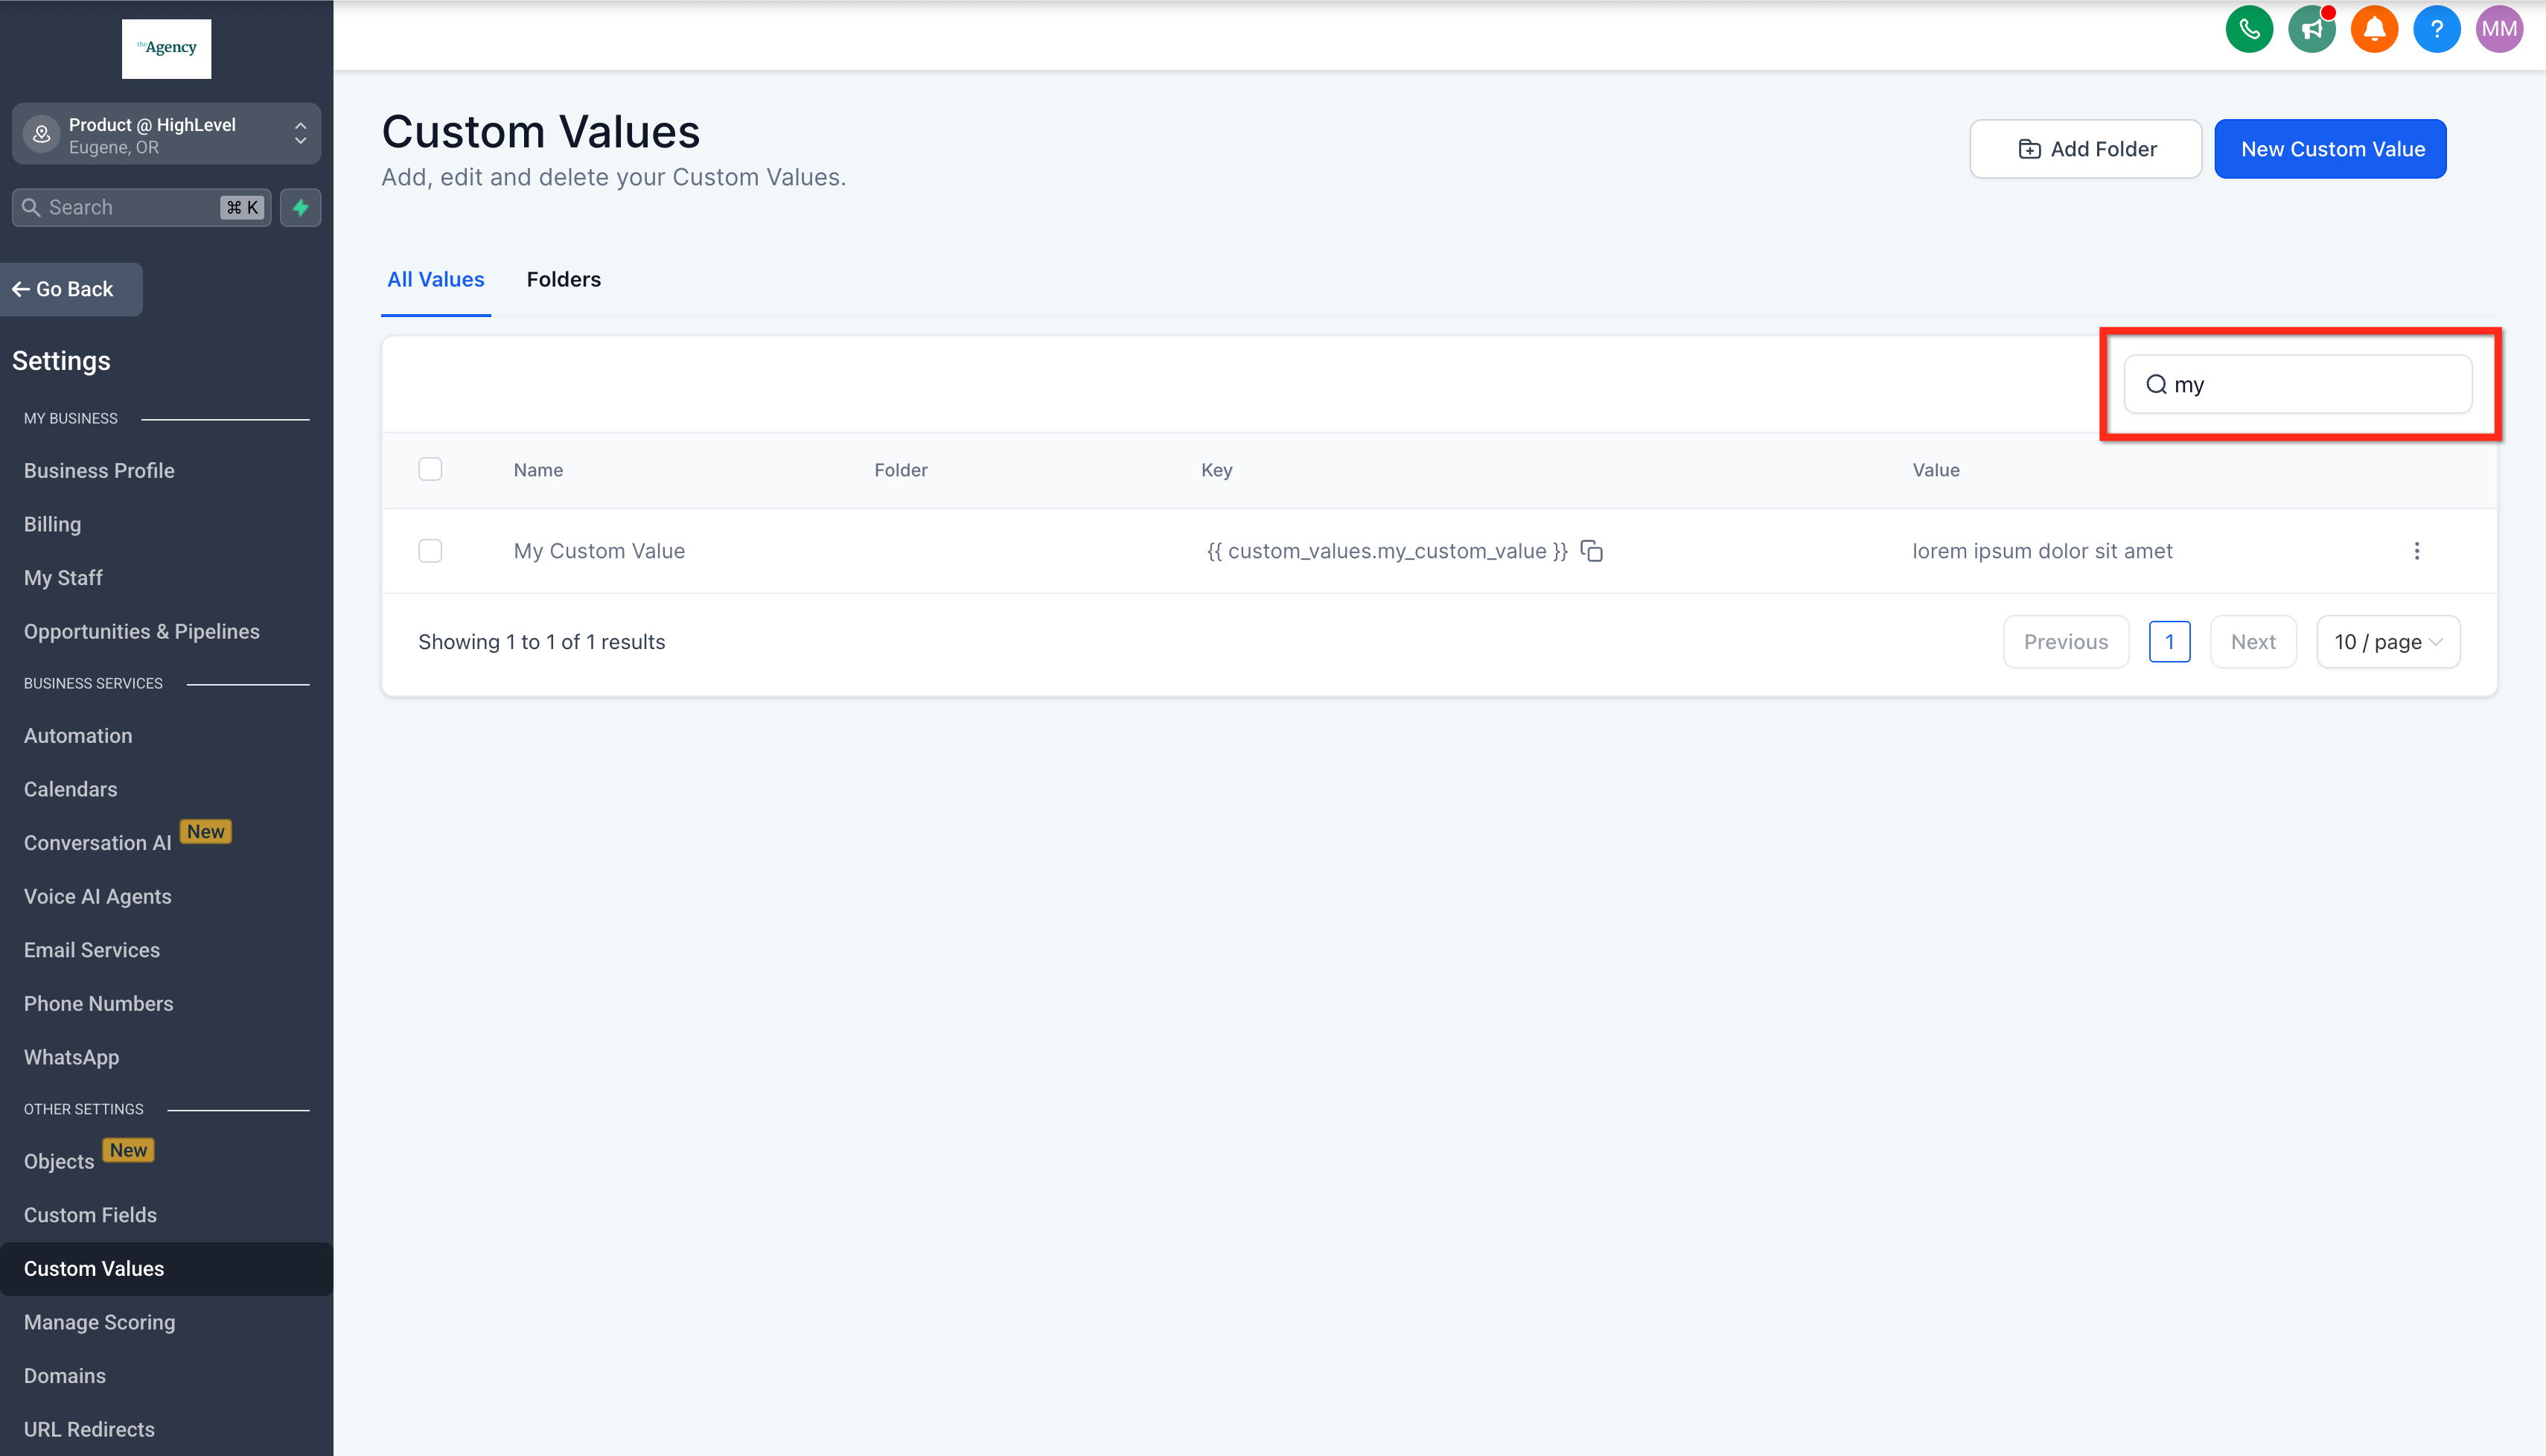Open Custom Fields in the sidebar
Image resolution: width=2546 pixels, height=1456 pixels.
90,1215
